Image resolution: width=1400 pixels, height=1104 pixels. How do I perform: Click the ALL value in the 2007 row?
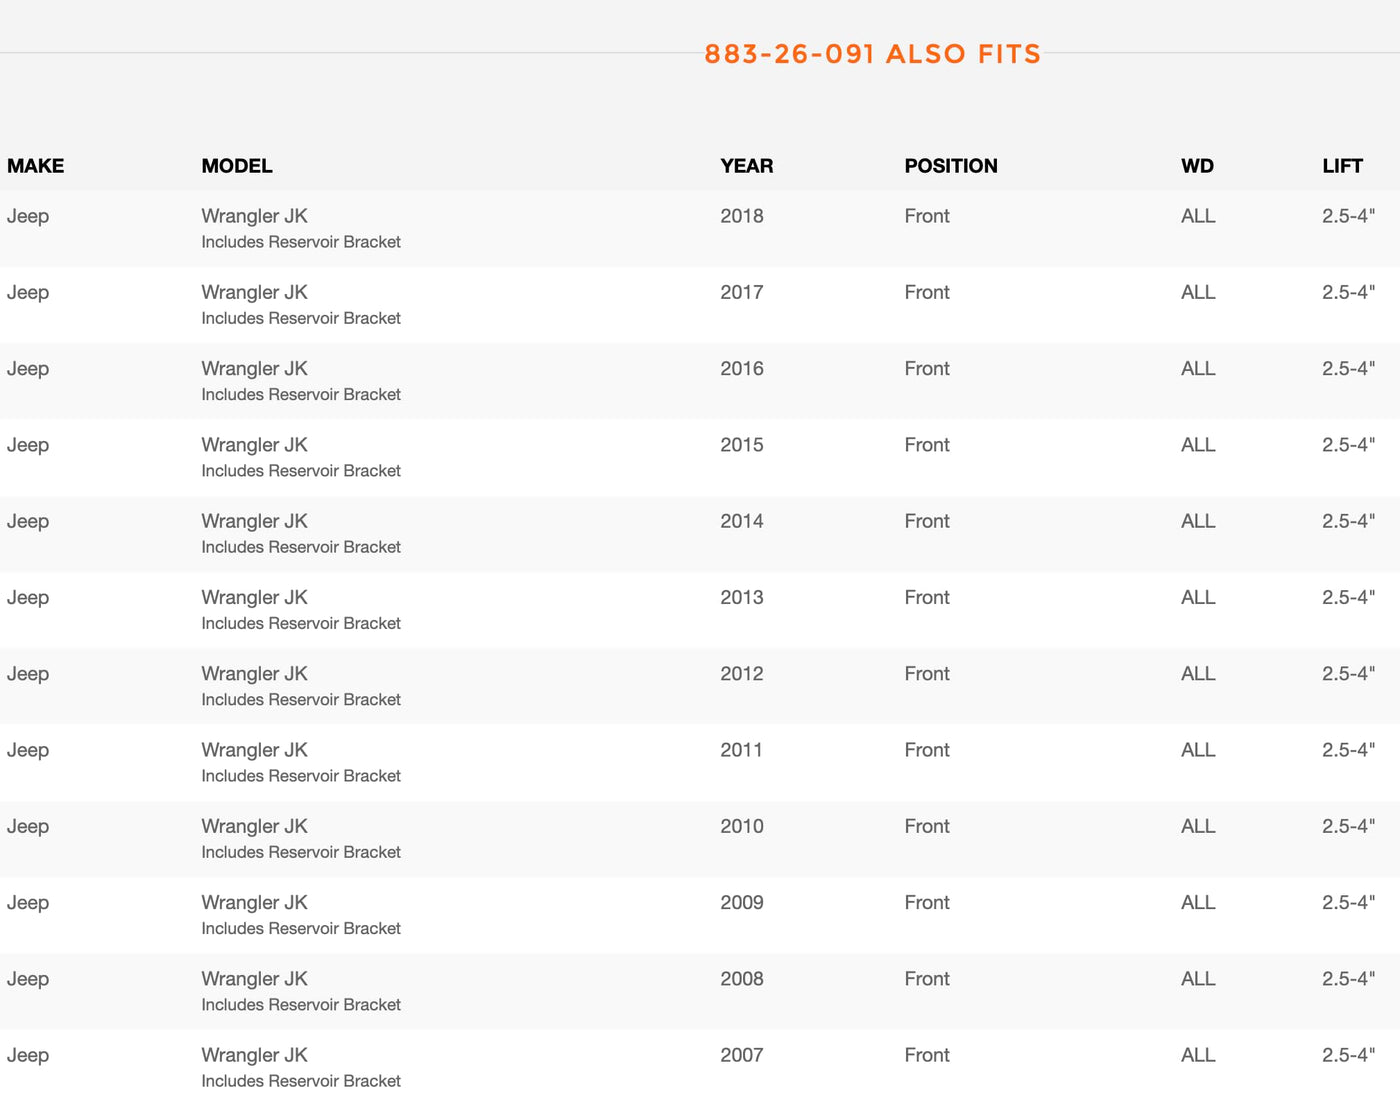point(1198,1055)
